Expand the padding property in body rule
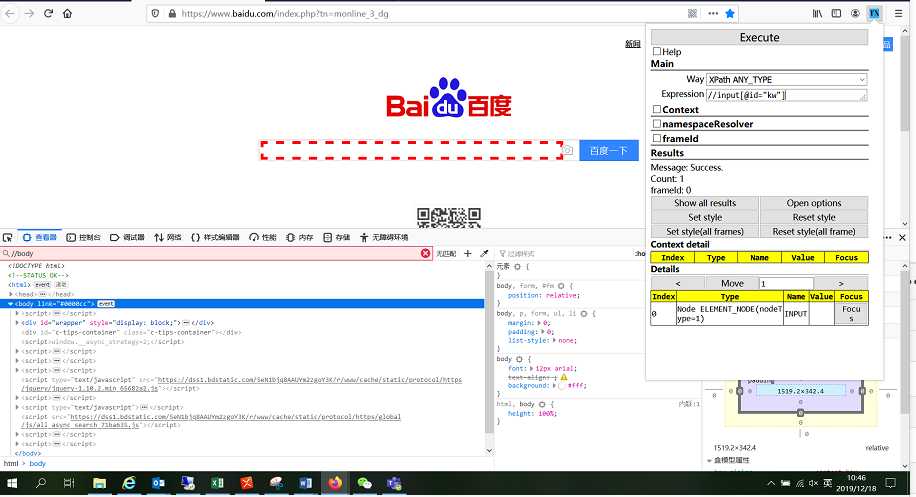This screenshot has height=497, width=916. coord(543,331)
